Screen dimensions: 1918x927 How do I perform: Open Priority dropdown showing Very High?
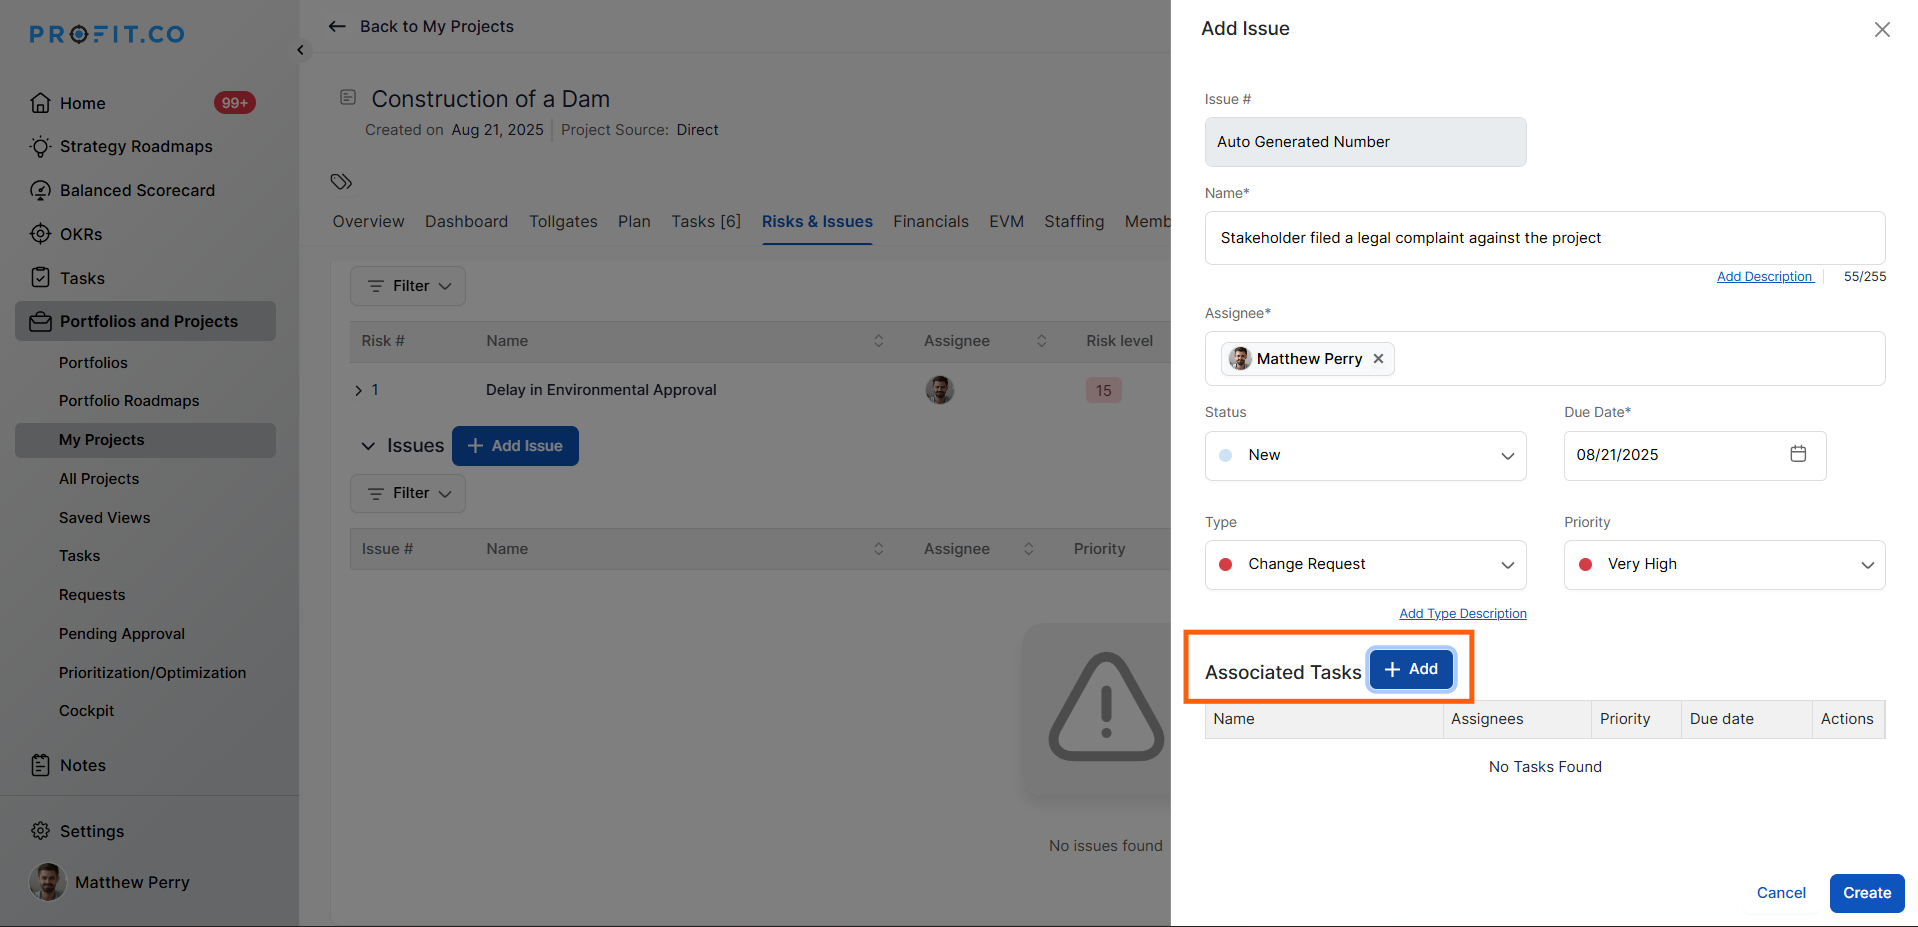tap(1723, 565)
